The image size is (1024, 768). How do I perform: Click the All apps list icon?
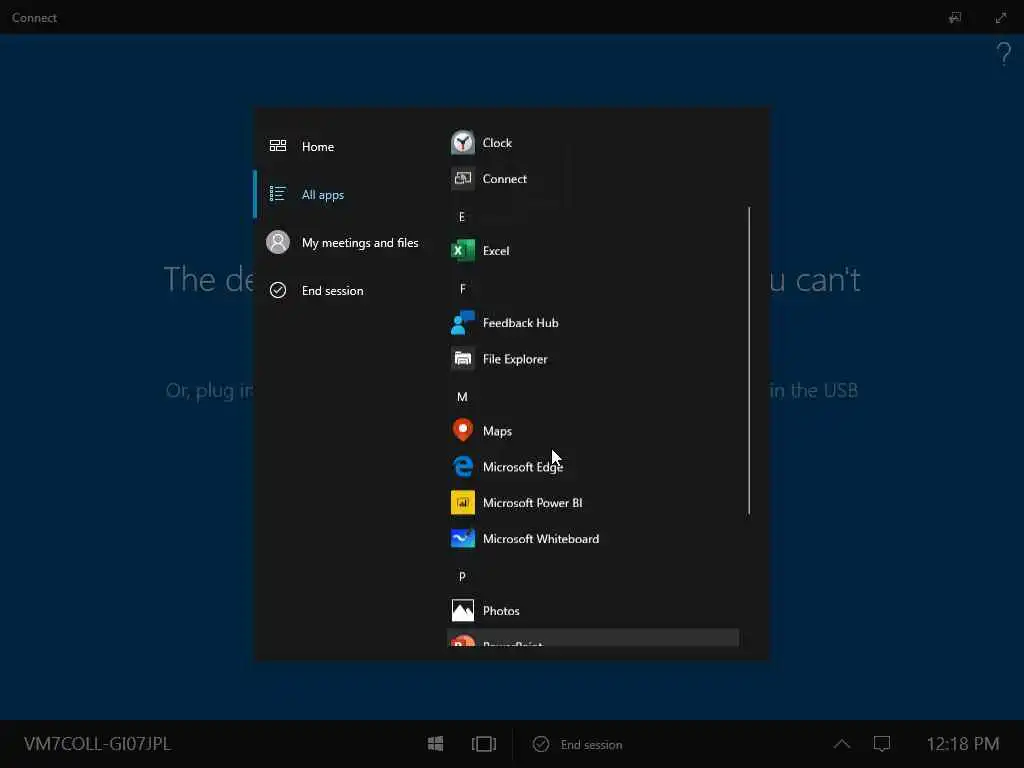278,194
